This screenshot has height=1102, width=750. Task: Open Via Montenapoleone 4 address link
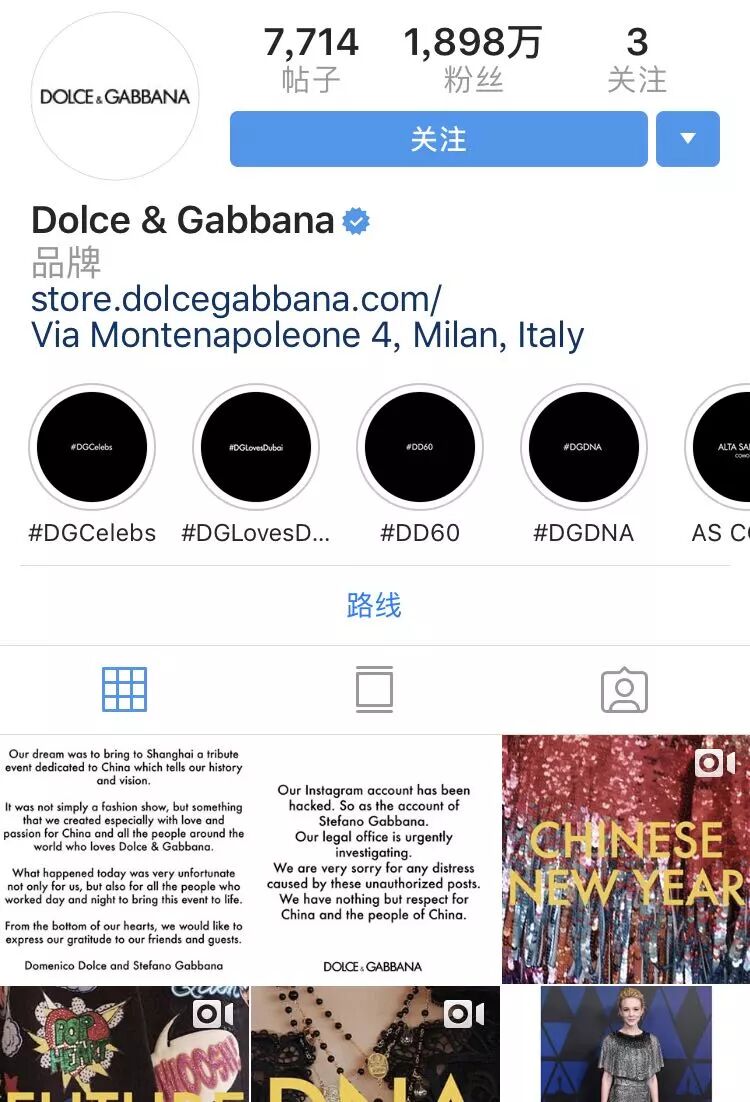pos(307,335)
